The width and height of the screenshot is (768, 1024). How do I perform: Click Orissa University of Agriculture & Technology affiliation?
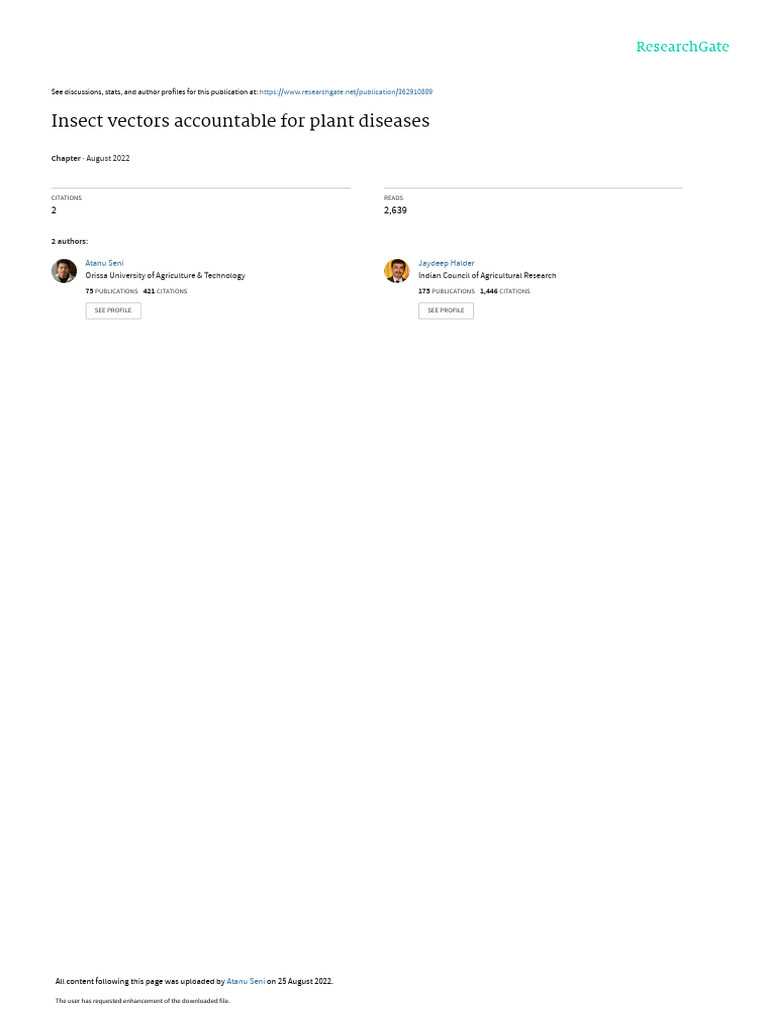(x=165, y=276)
